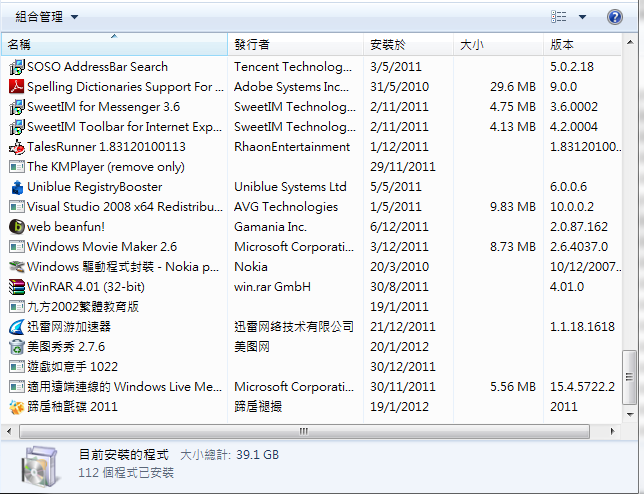Viewport: 644px width, 494px height.
Task: Sort by the 安裝於 column header
Action: [408, 44]
